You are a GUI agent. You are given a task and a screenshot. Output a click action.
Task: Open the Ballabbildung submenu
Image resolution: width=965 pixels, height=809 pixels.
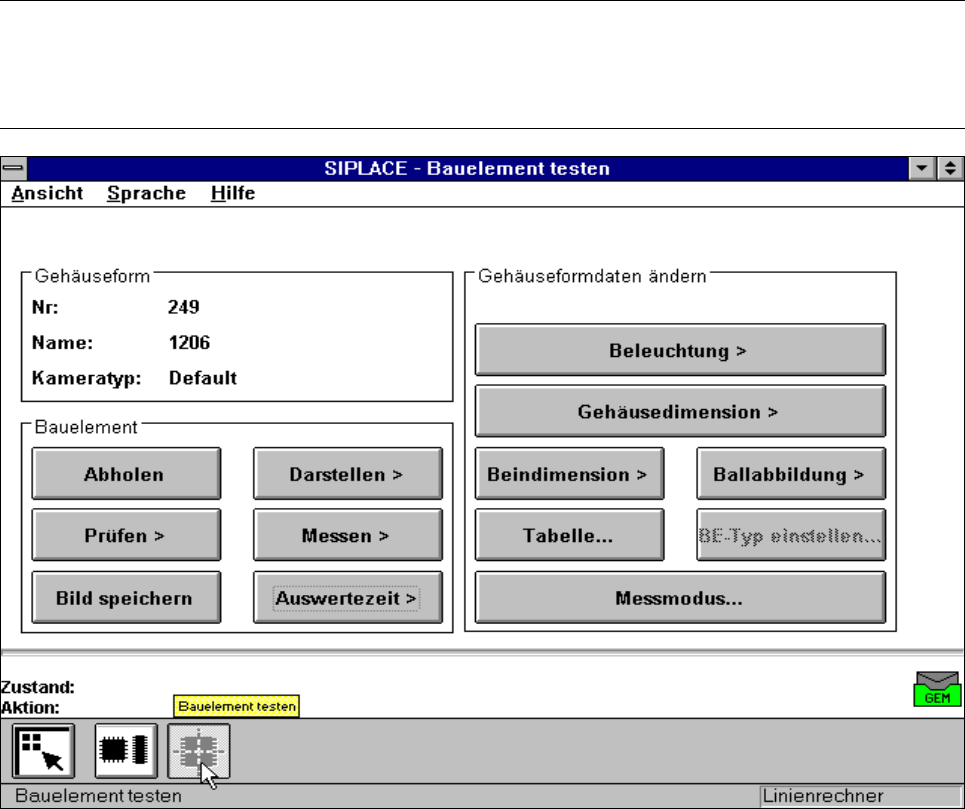pos(790,473)
